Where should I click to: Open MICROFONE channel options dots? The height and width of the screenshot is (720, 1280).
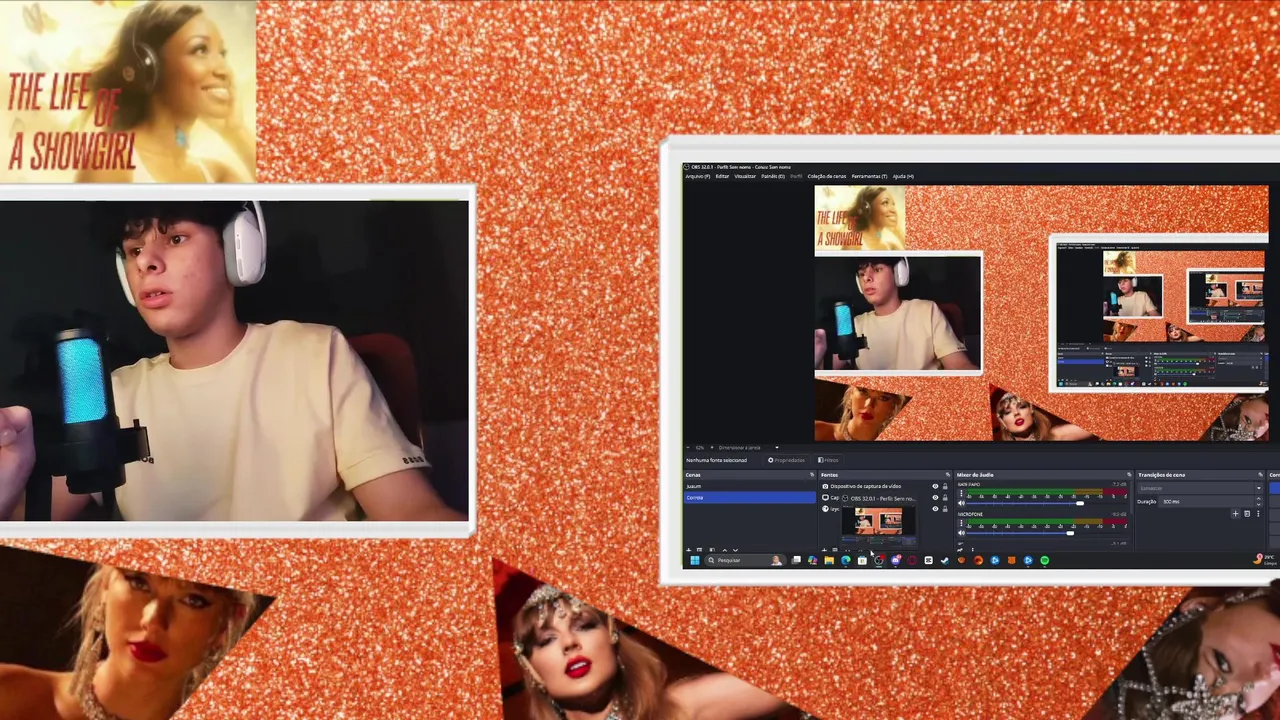[x=961, y=523]
